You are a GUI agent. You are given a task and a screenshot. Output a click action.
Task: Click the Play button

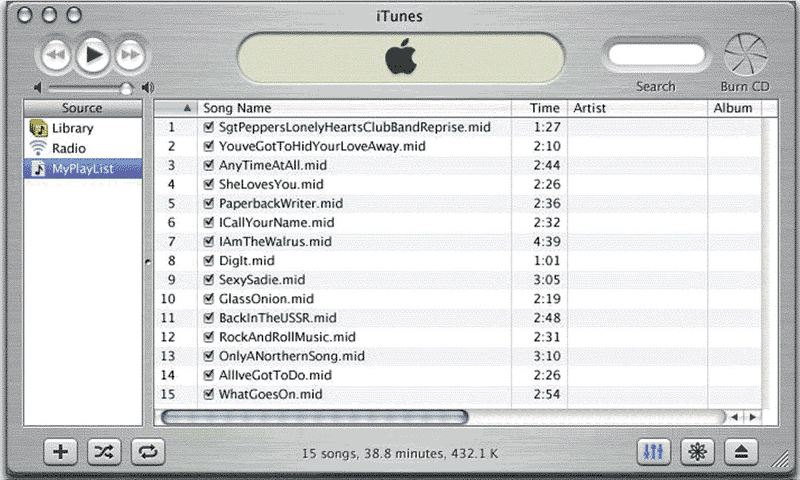pos(94,55)
